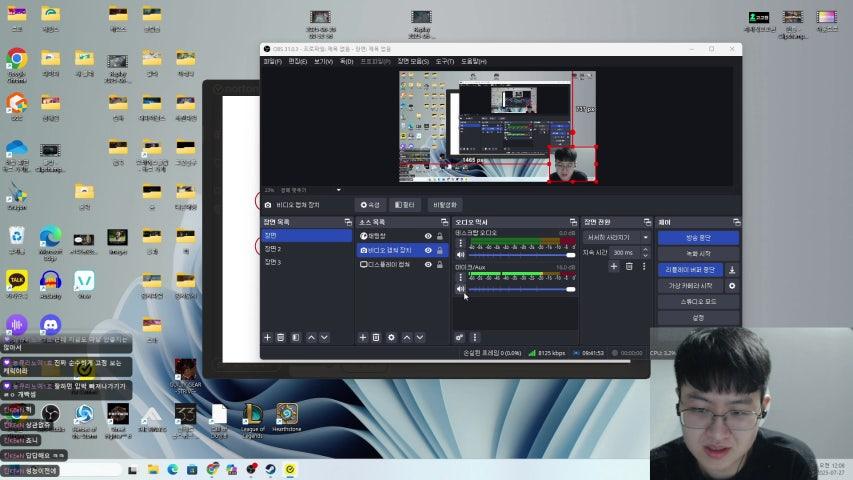Click 녹화 시작 start recording button
This screenshot has height=480, width=853.
coord(698,254)
